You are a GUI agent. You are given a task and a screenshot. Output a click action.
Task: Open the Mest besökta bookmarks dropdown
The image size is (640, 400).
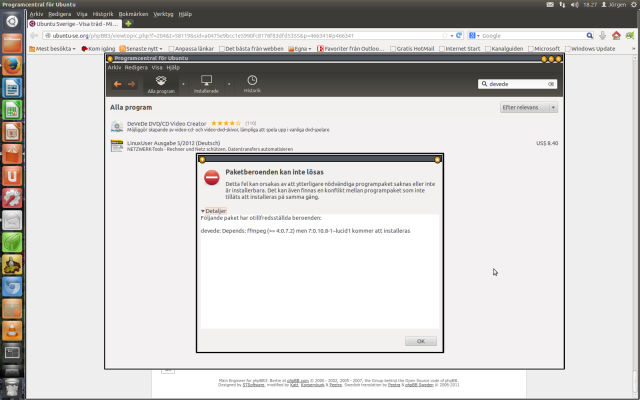click(52, 49)
